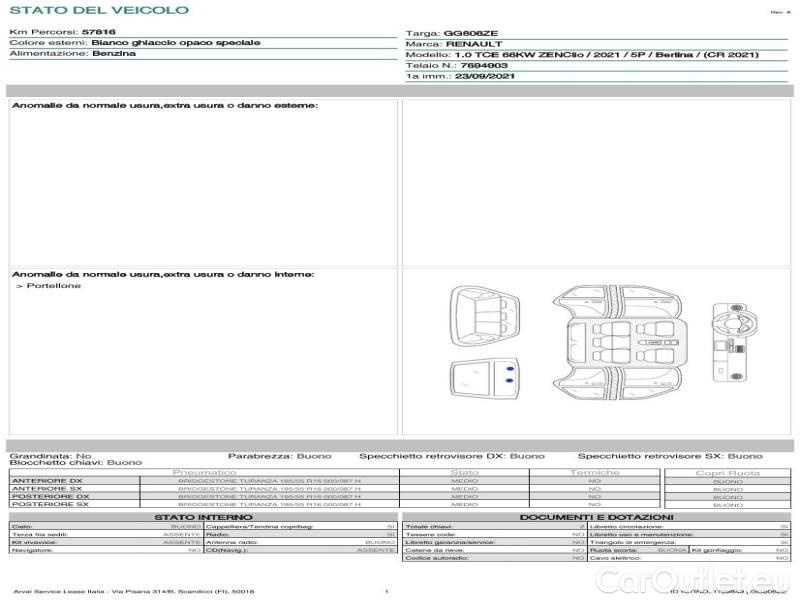The width and height of the screenshot is (800, 600).
Task: Click Arval Service Lease Italia footer address
Action: click(x=134, y=591)
